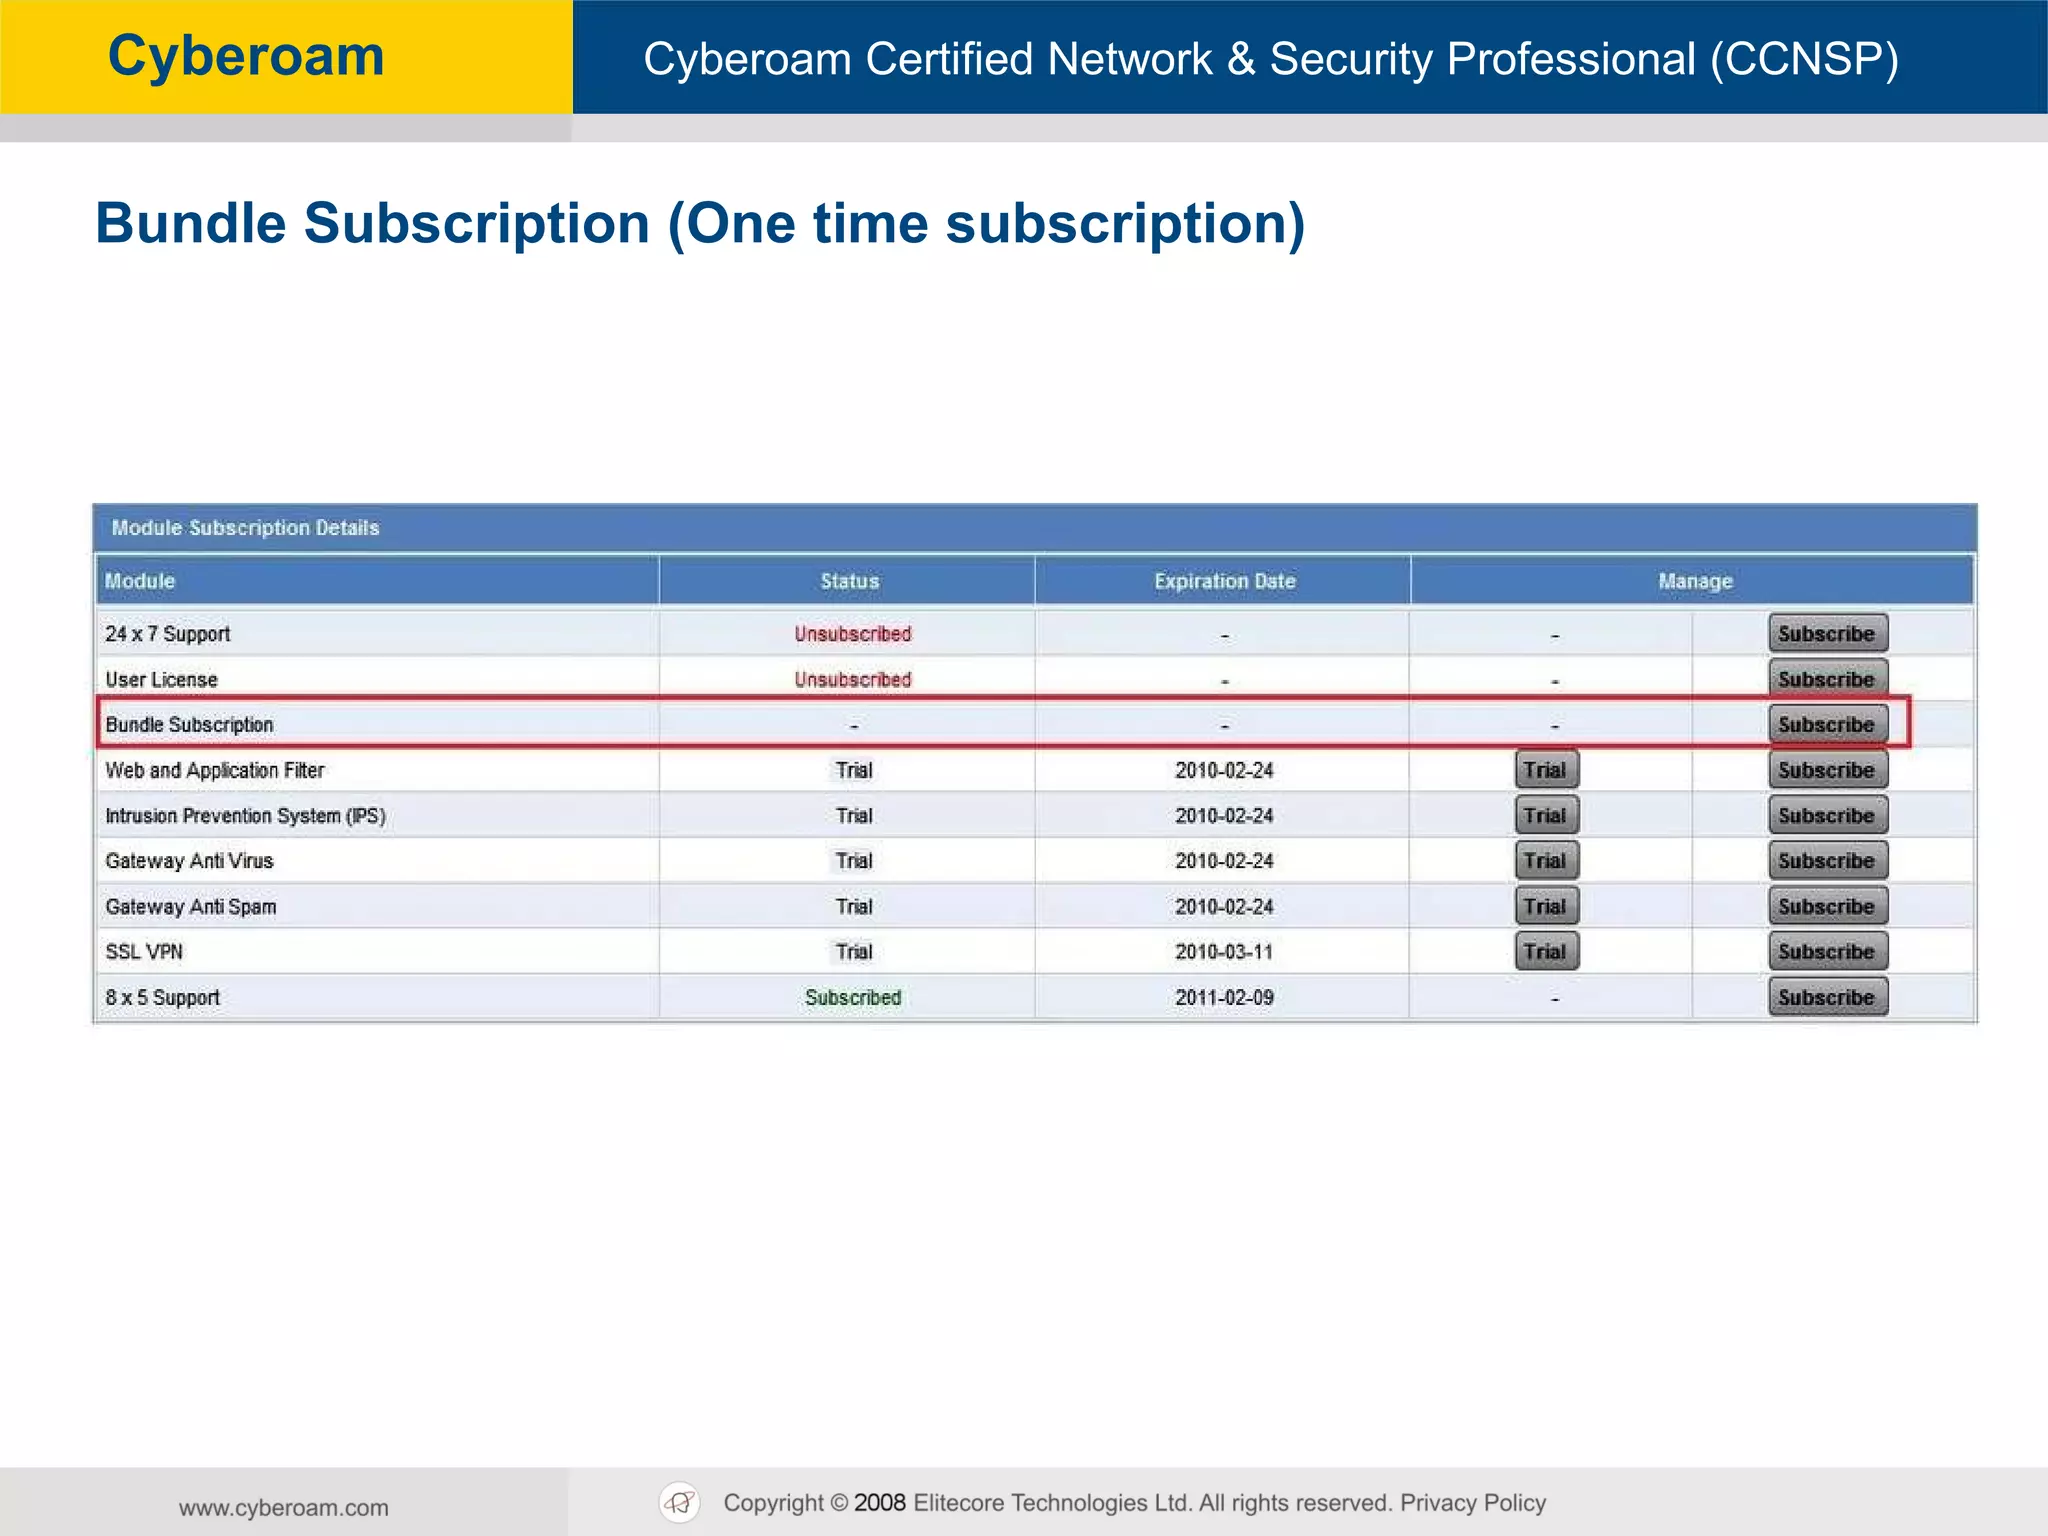Click Gateway Anti Spam expiration date 2010-02-24
Screen dimensions: 2048x1536
click(1224, 907)
